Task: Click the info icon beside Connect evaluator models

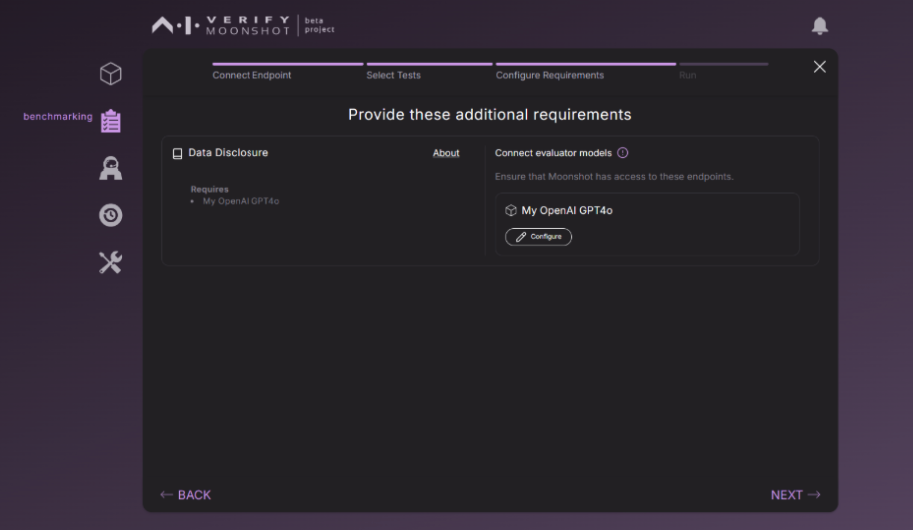Action: [622, 153]
